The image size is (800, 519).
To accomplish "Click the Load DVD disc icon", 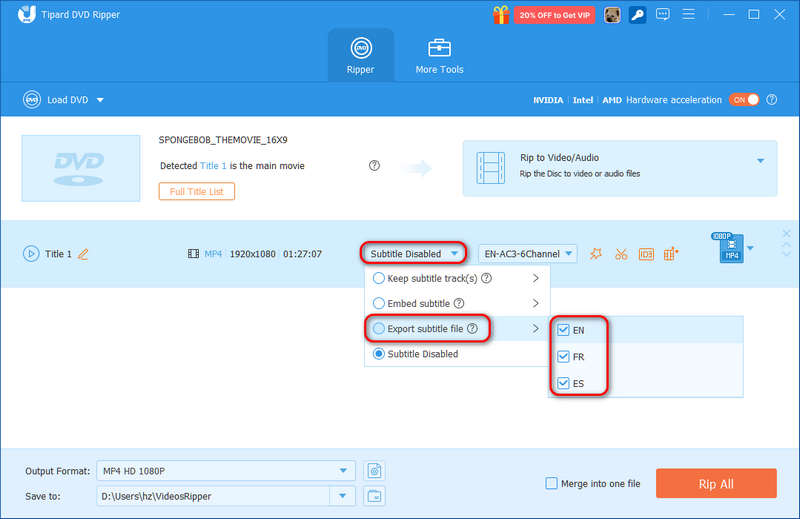I will coord(32,100).
